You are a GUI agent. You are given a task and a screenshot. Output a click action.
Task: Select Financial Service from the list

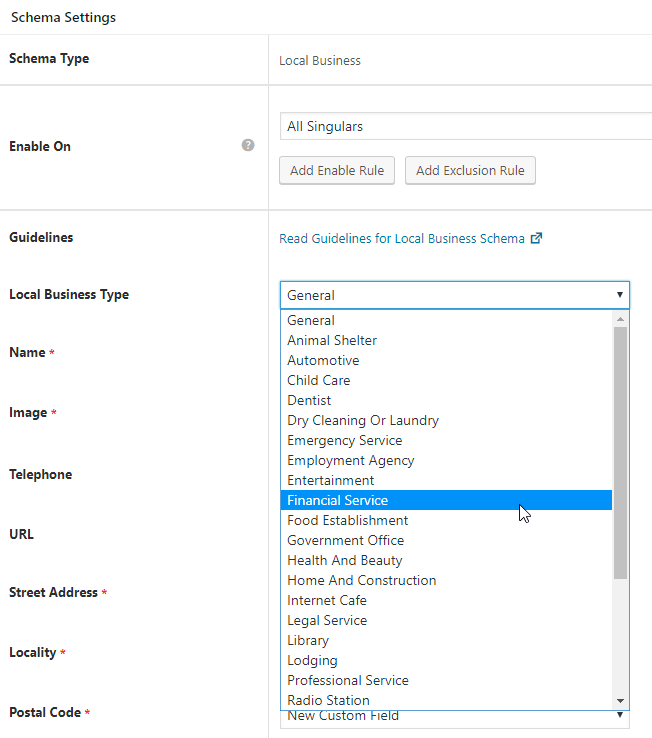337,500
